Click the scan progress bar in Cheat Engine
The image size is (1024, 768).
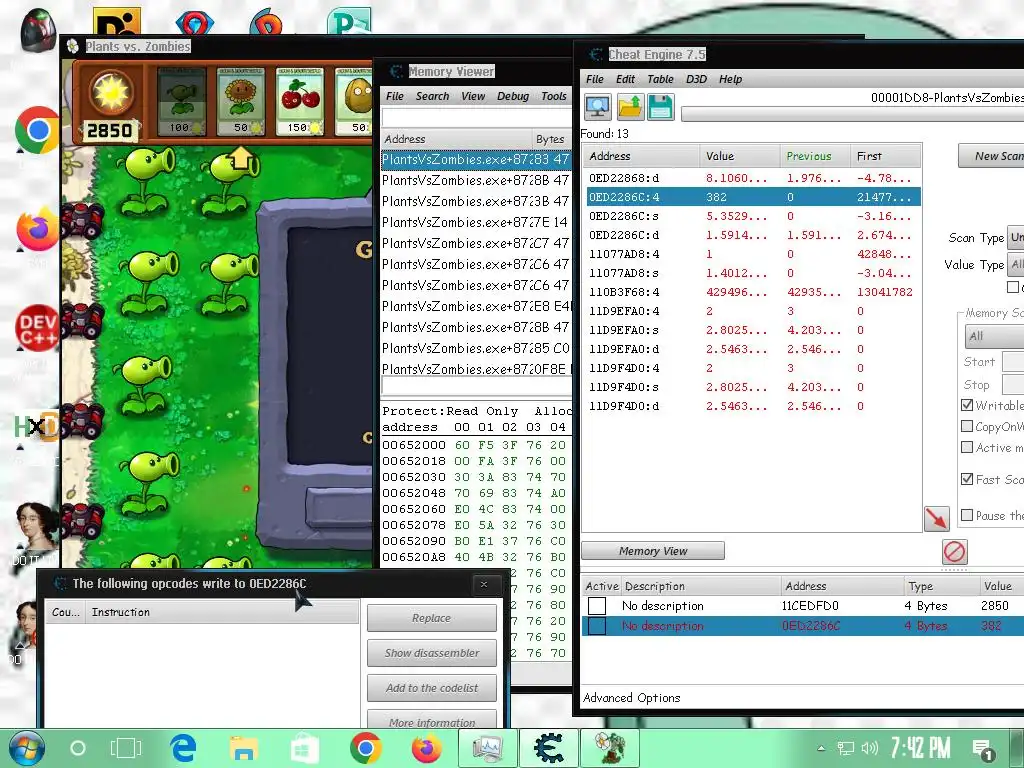(852, 114)
